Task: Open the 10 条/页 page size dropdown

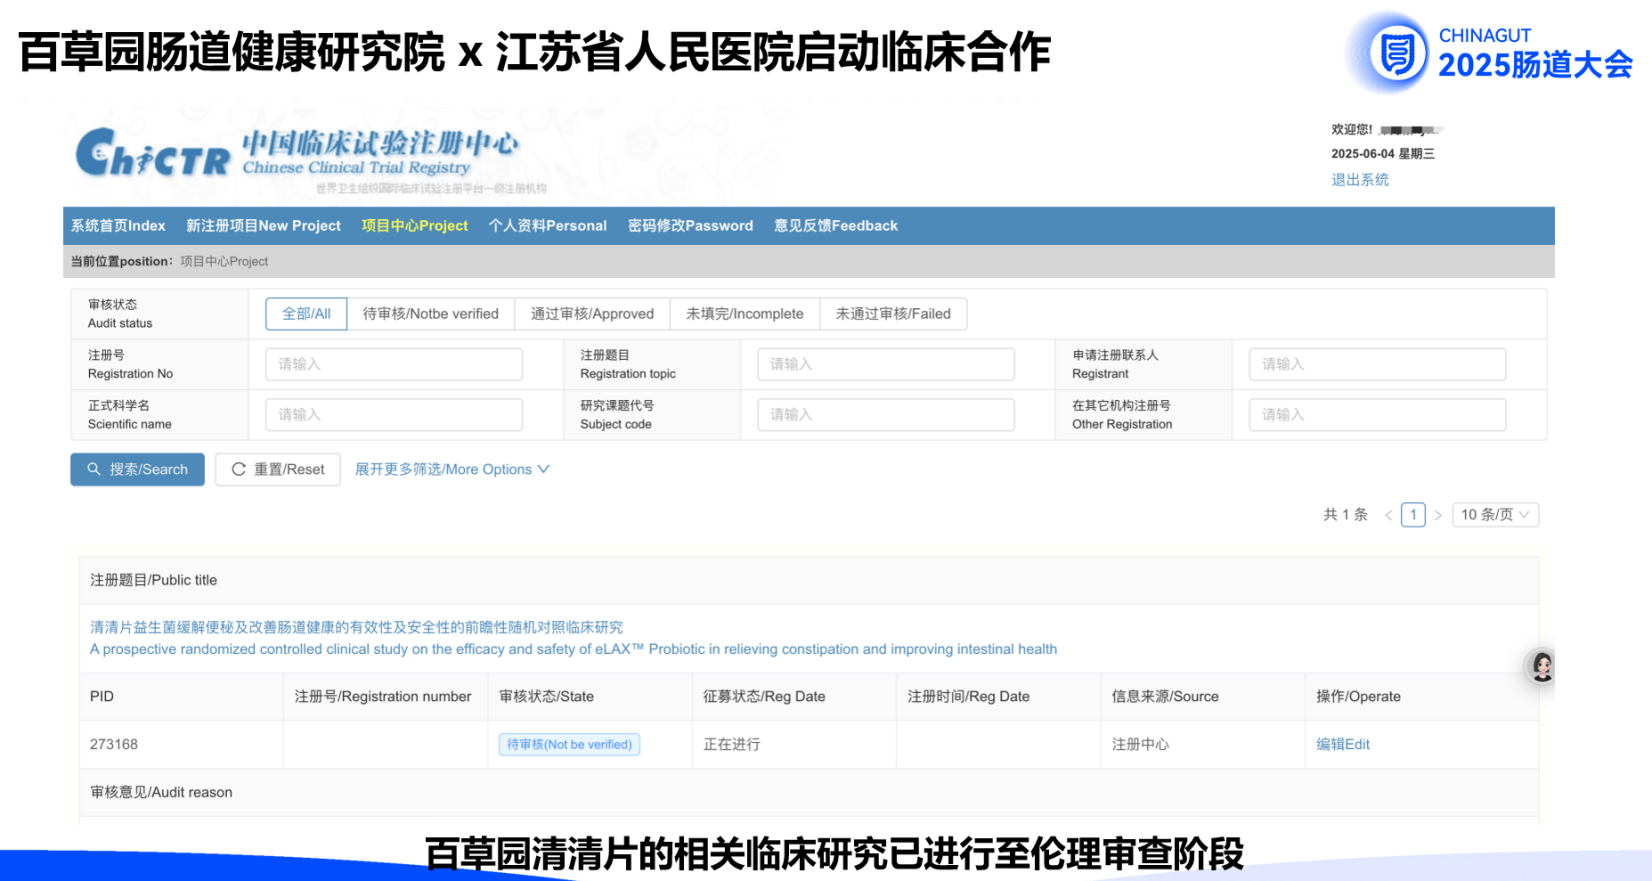Action: pyautogui.click(x=1495, y=515)
